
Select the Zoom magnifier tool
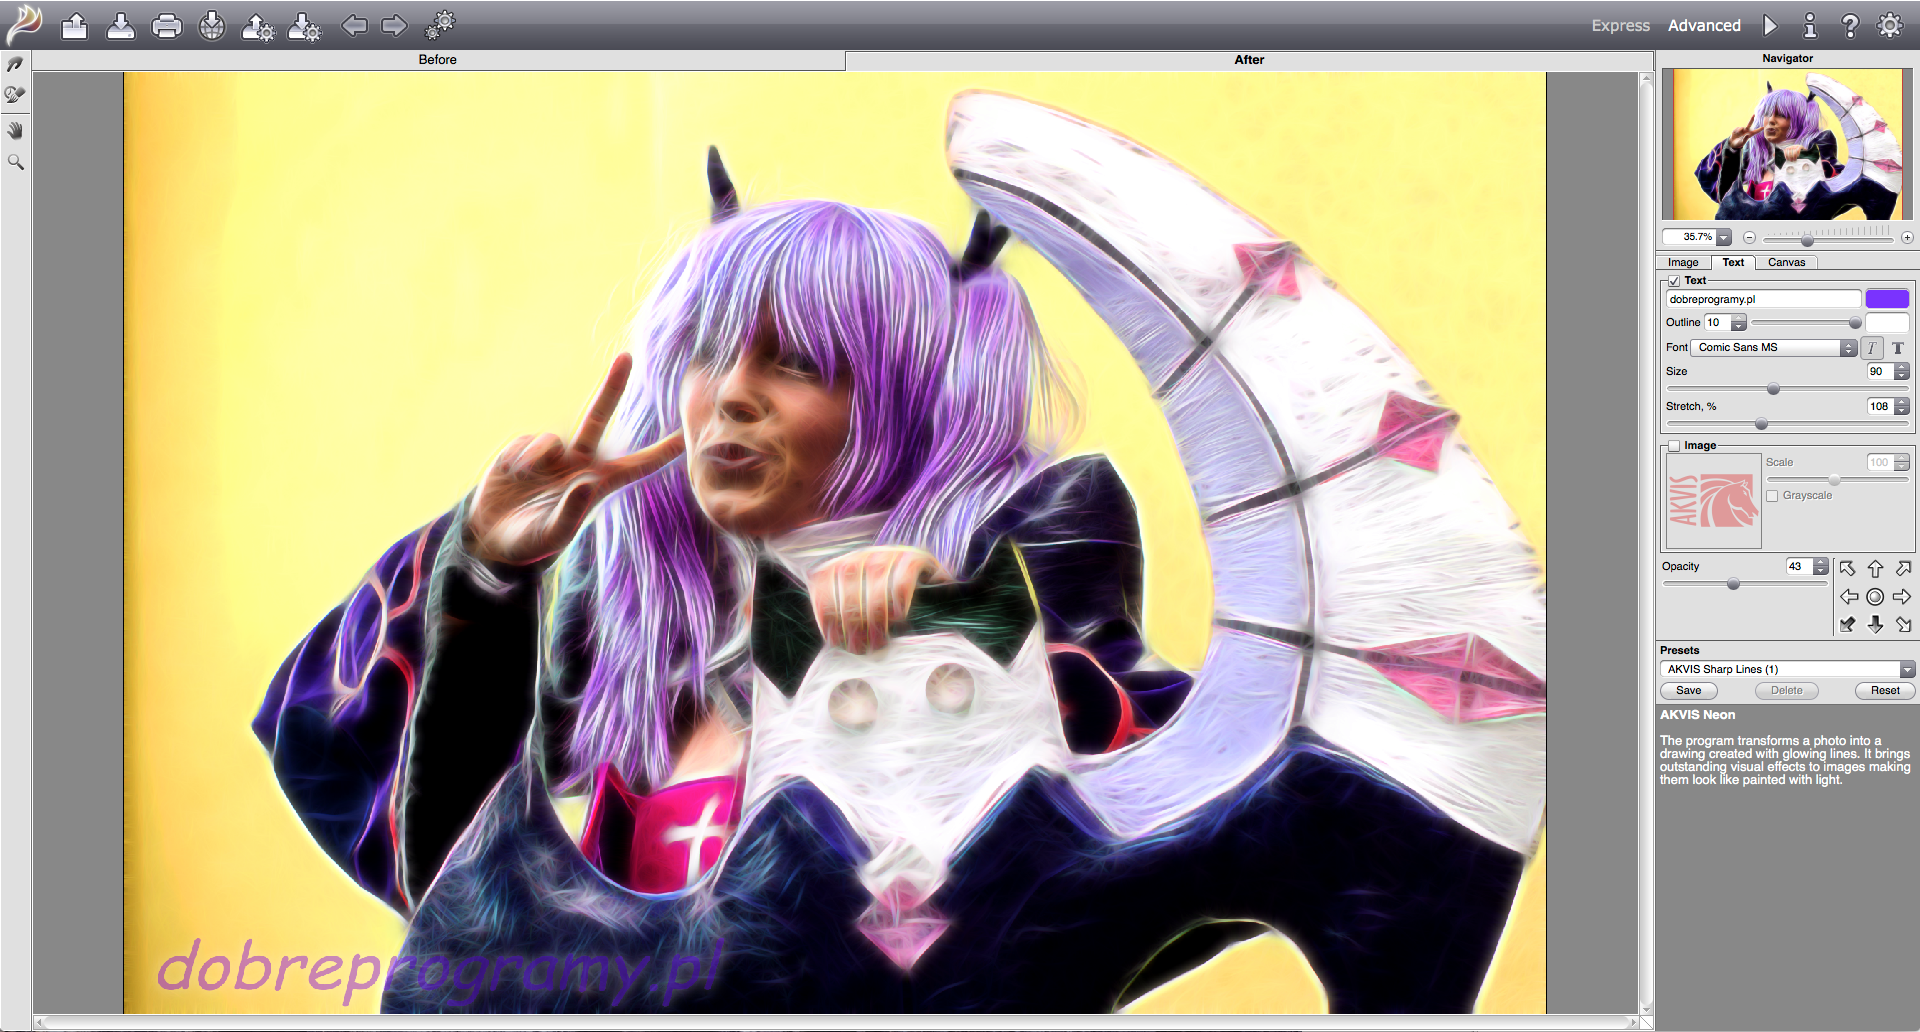[15, 162]
